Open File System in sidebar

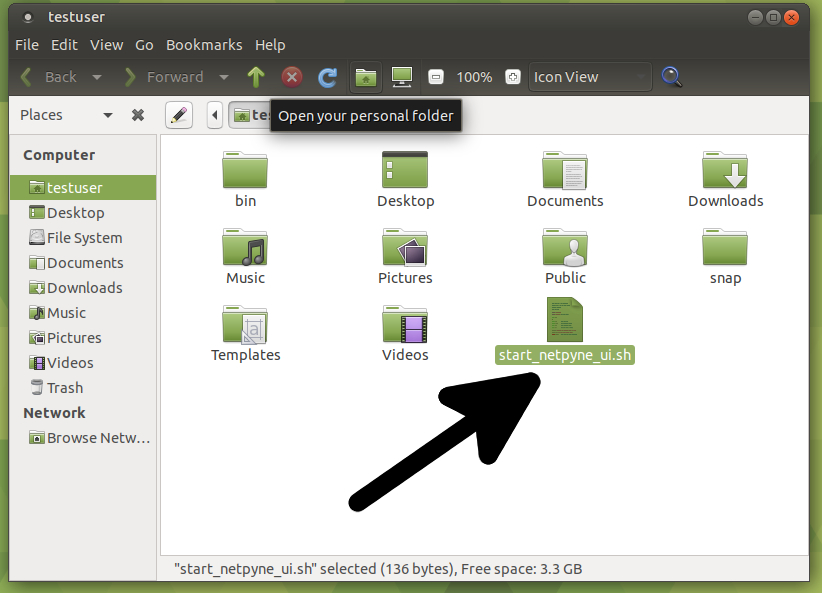point(83,238)
